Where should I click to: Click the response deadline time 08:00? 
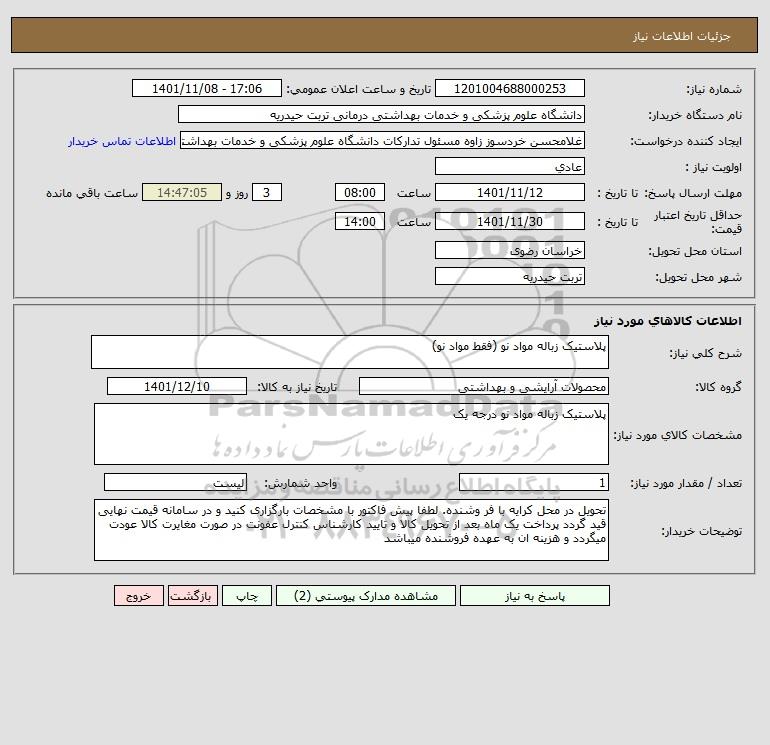point(360,193)
